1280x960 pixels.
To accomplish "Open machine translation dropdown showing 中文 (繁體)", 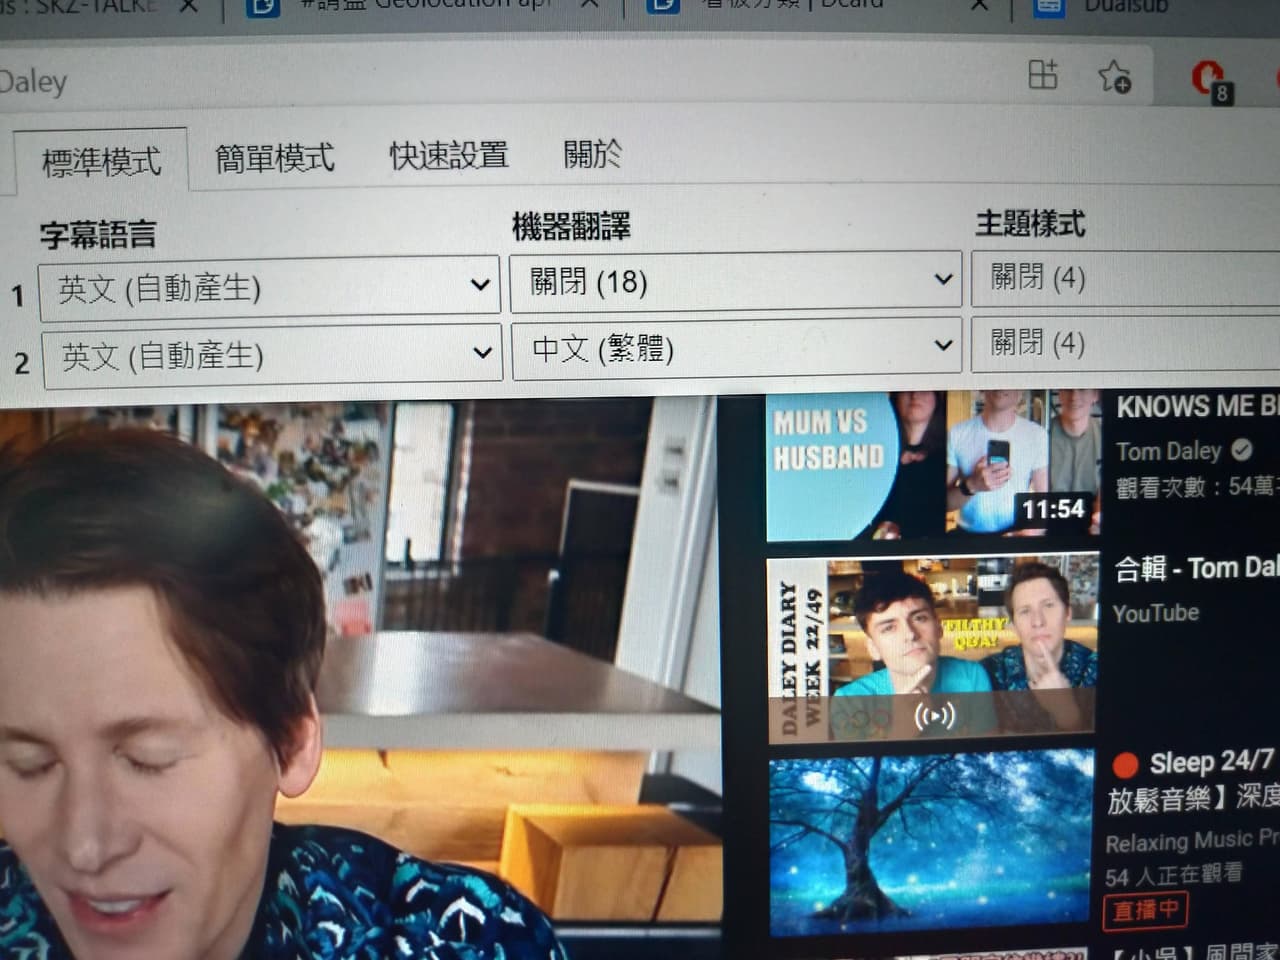I will coord(736,348).
